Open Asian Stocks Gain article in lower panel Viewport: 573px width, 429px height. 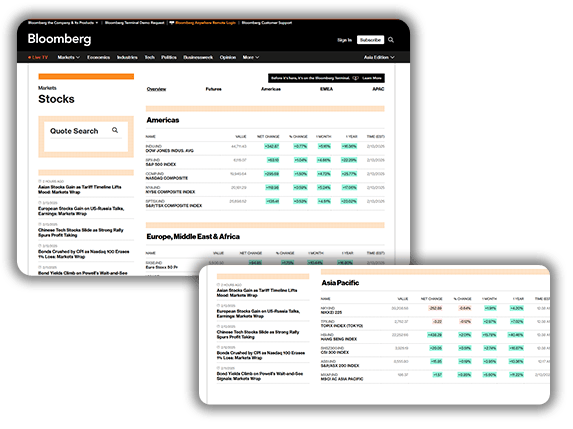[x=257, y=292]
